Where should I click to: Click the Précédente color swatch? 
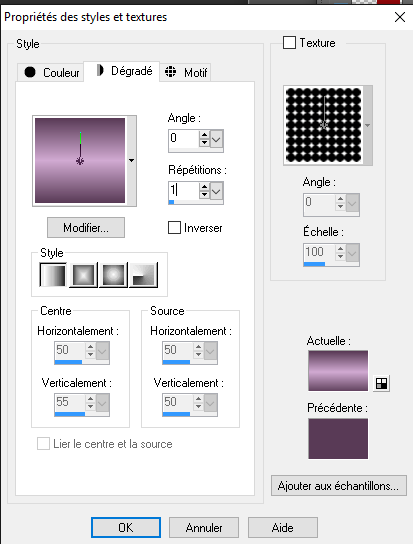[338, 439]
